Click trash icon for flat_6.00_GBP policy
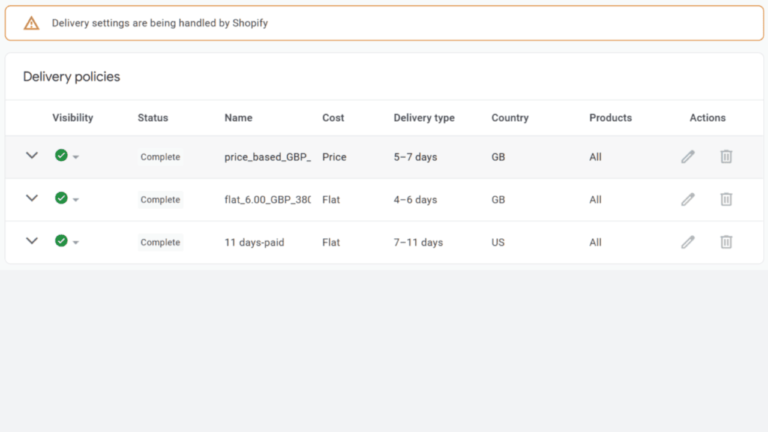 click(726, 199)
